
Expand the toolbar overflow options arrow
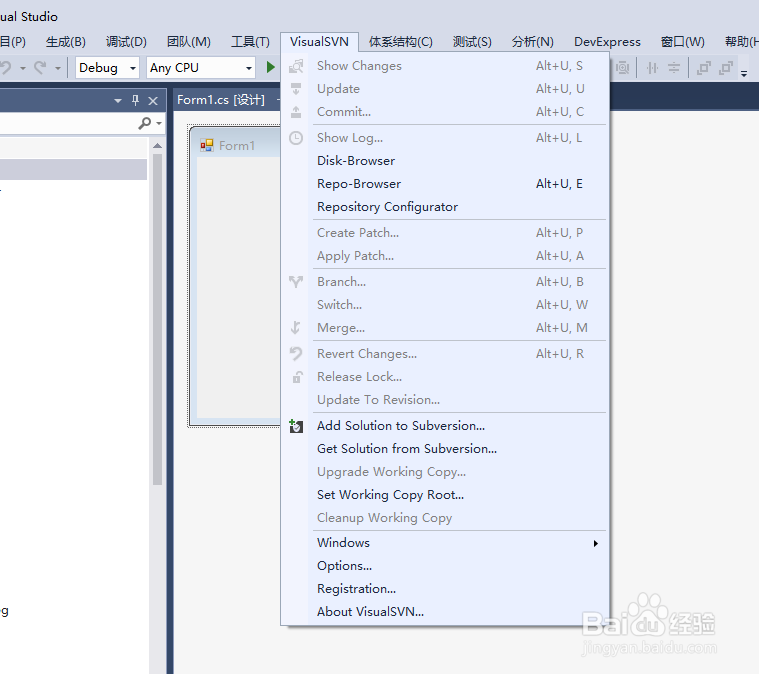[x=744, y=74]
